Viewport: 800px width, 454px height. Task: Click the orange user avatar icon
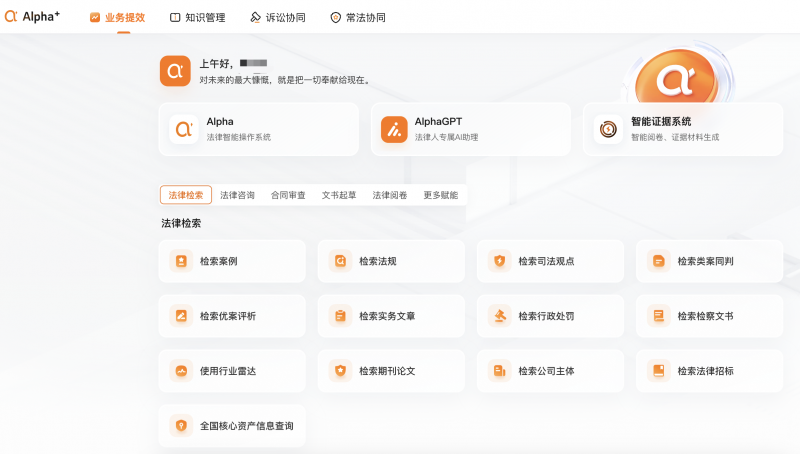pos(175,71)
